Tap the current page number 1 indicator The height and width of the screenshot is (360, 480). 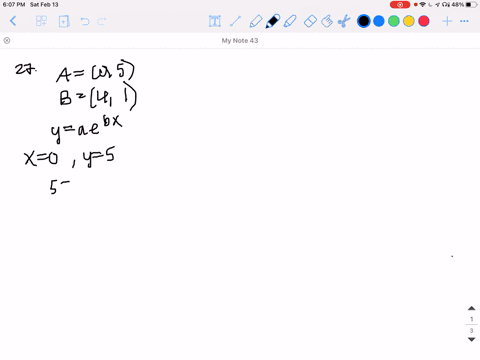pyautogui.click(x=471, y=319)
